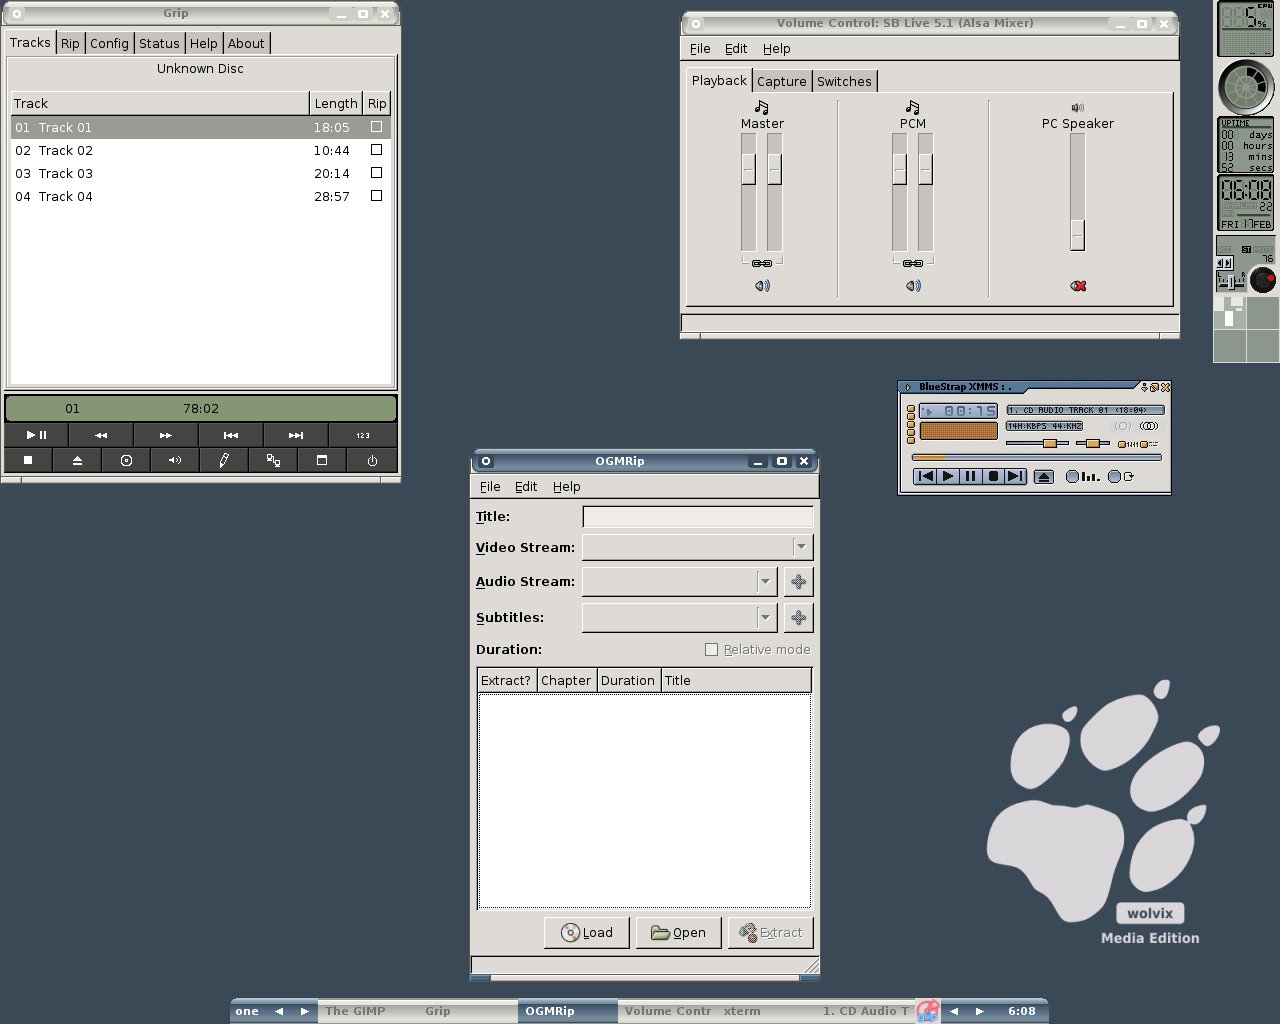The height and width of the screenshot is (1024, 1280).
Task: Click the Title input field in OGMRip
Action: (697, 516)
